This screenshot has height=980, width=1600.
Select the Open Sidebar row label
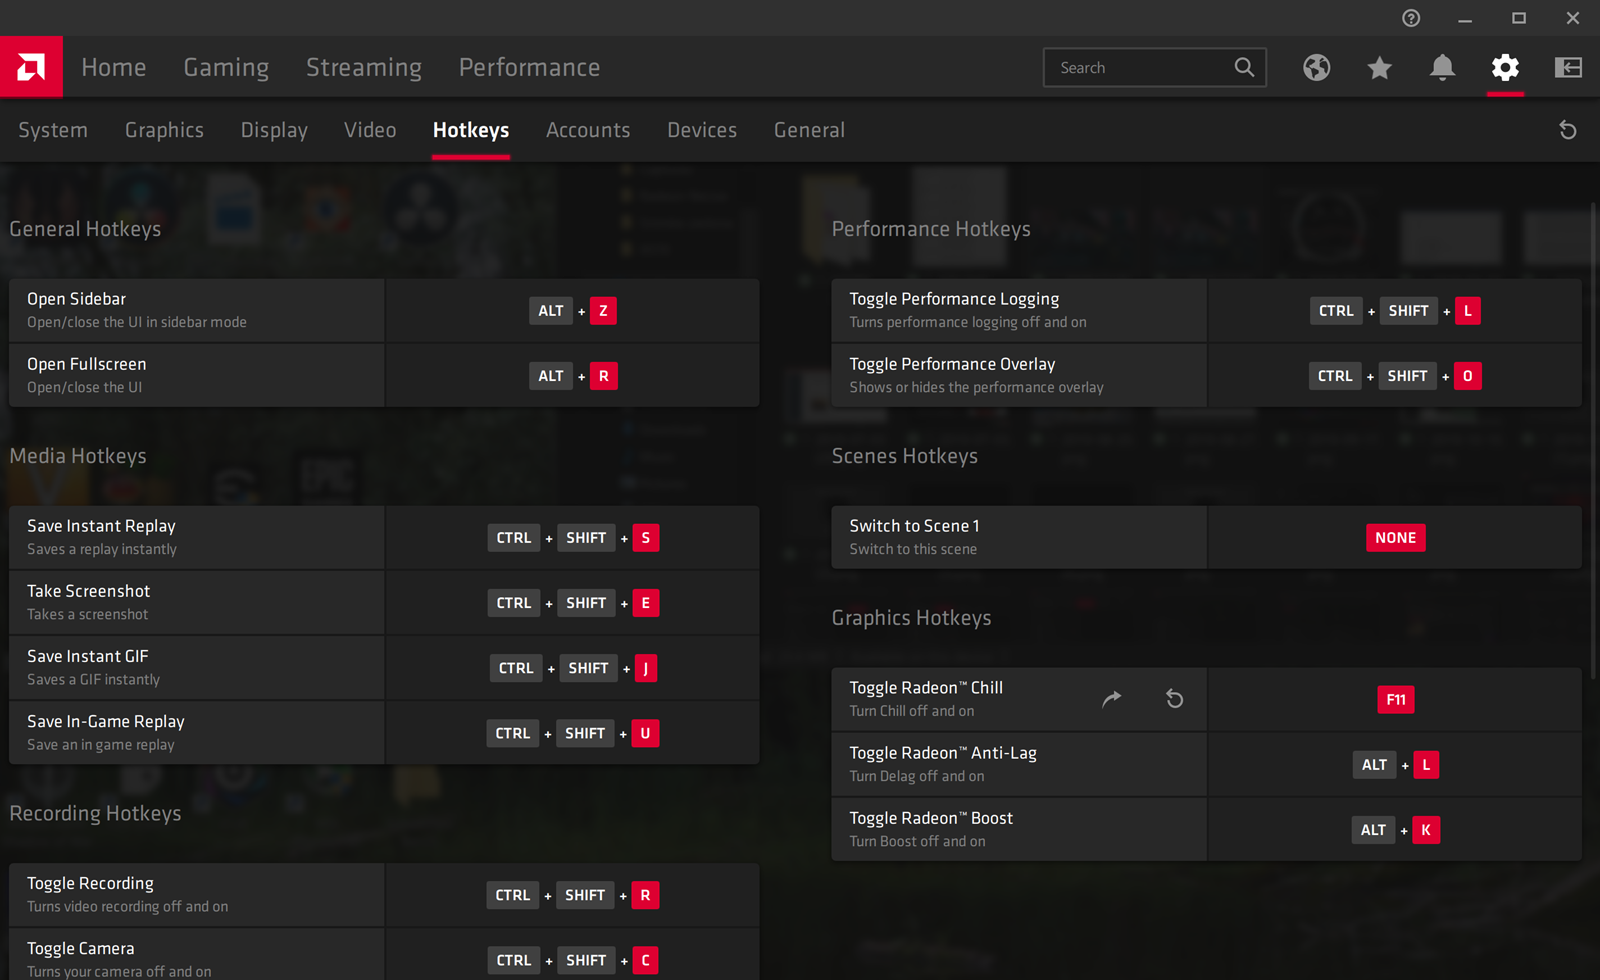tap(76, 299)
